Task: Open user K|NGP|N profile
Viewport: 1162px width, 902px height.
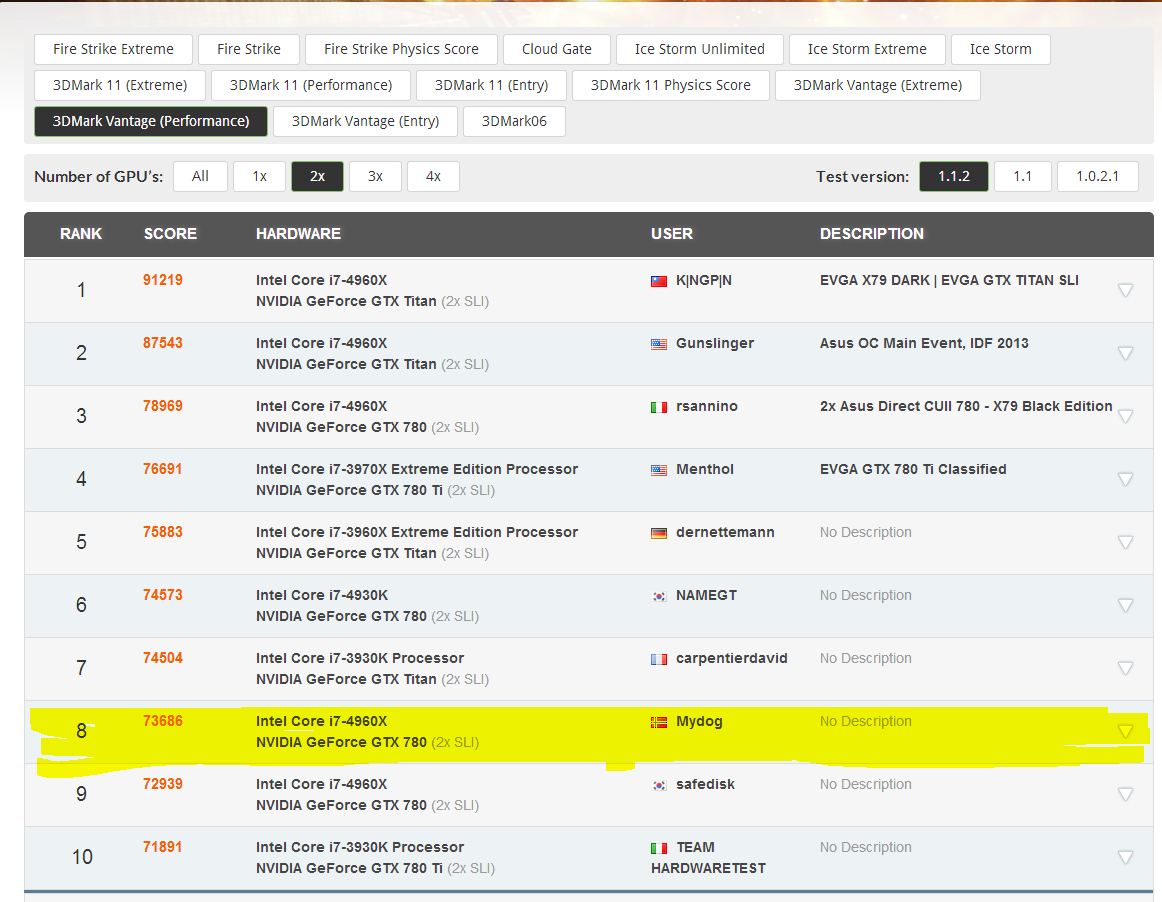Action: point(703,281)
